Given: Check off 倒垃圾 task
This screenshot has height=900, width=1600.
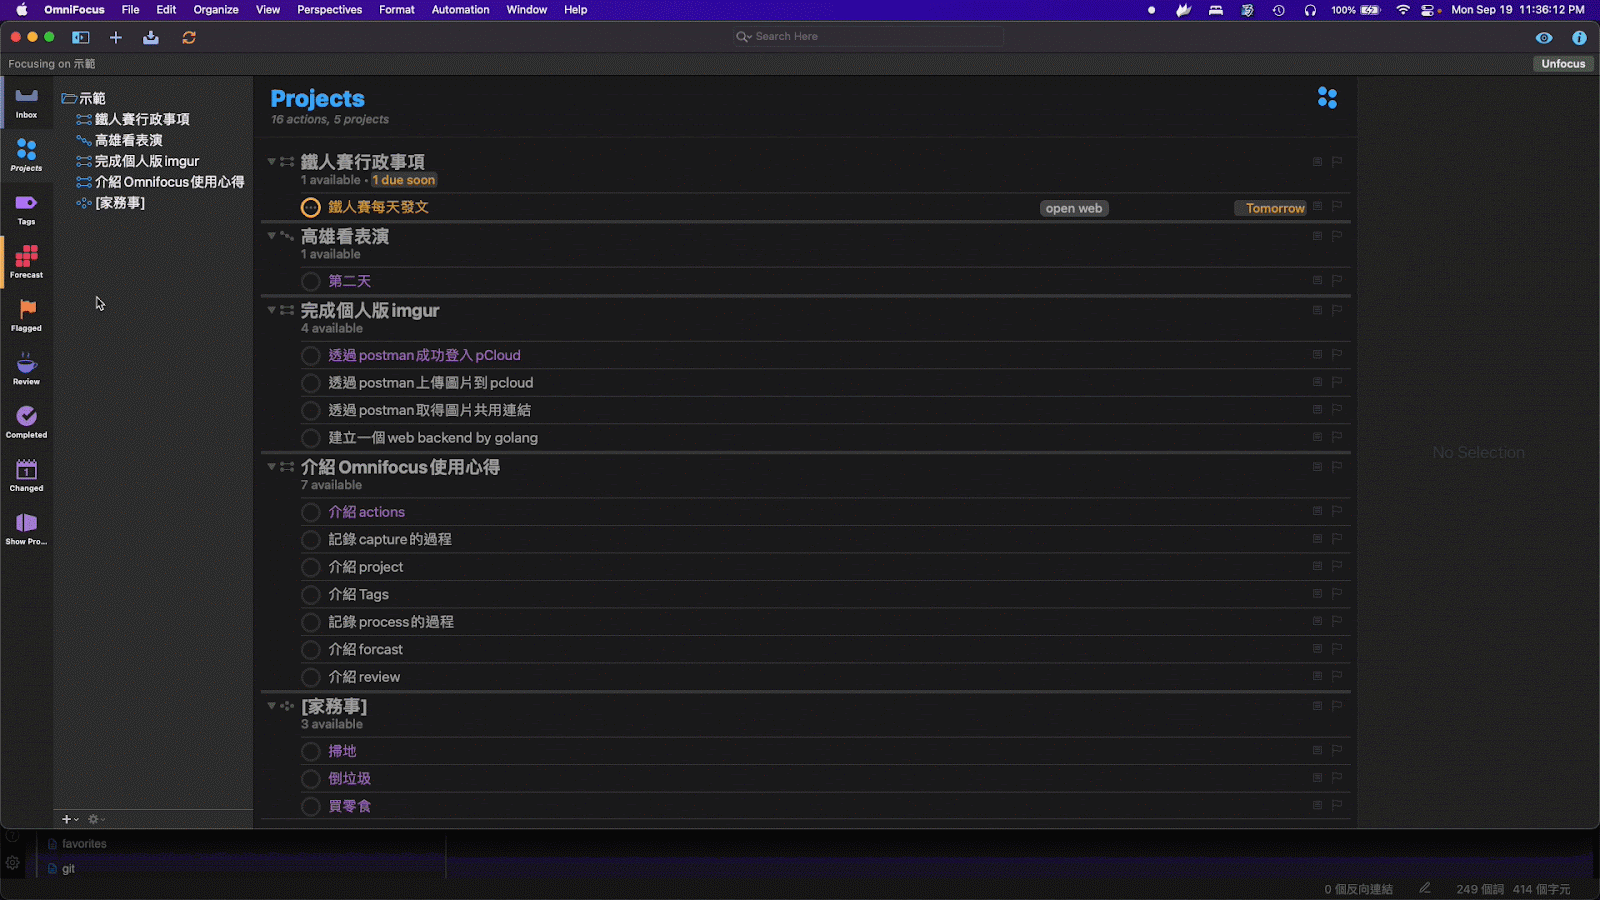Looking at the screenshot, I should [x=311, y=779].
